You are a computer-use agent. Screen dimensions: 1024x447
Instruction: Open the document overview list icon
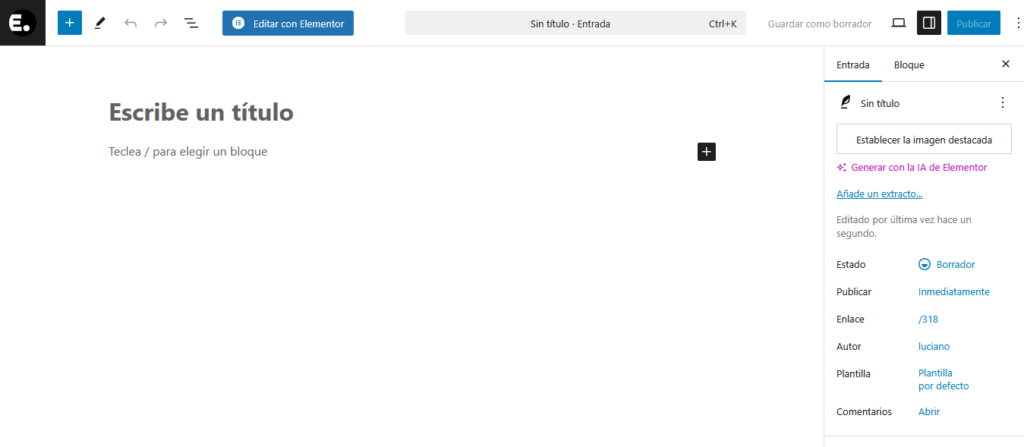coord(191,23)
